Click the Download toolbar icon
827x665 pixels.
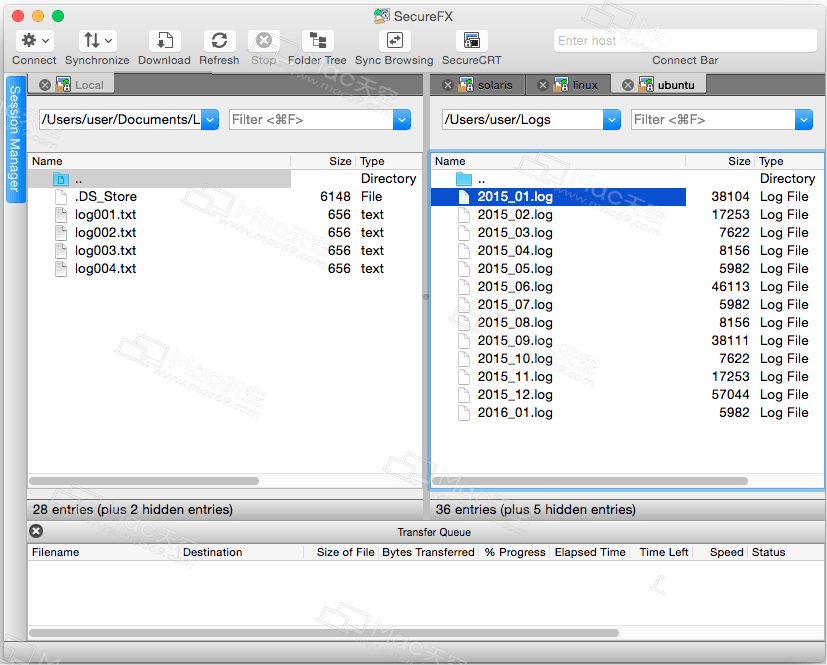165,41
